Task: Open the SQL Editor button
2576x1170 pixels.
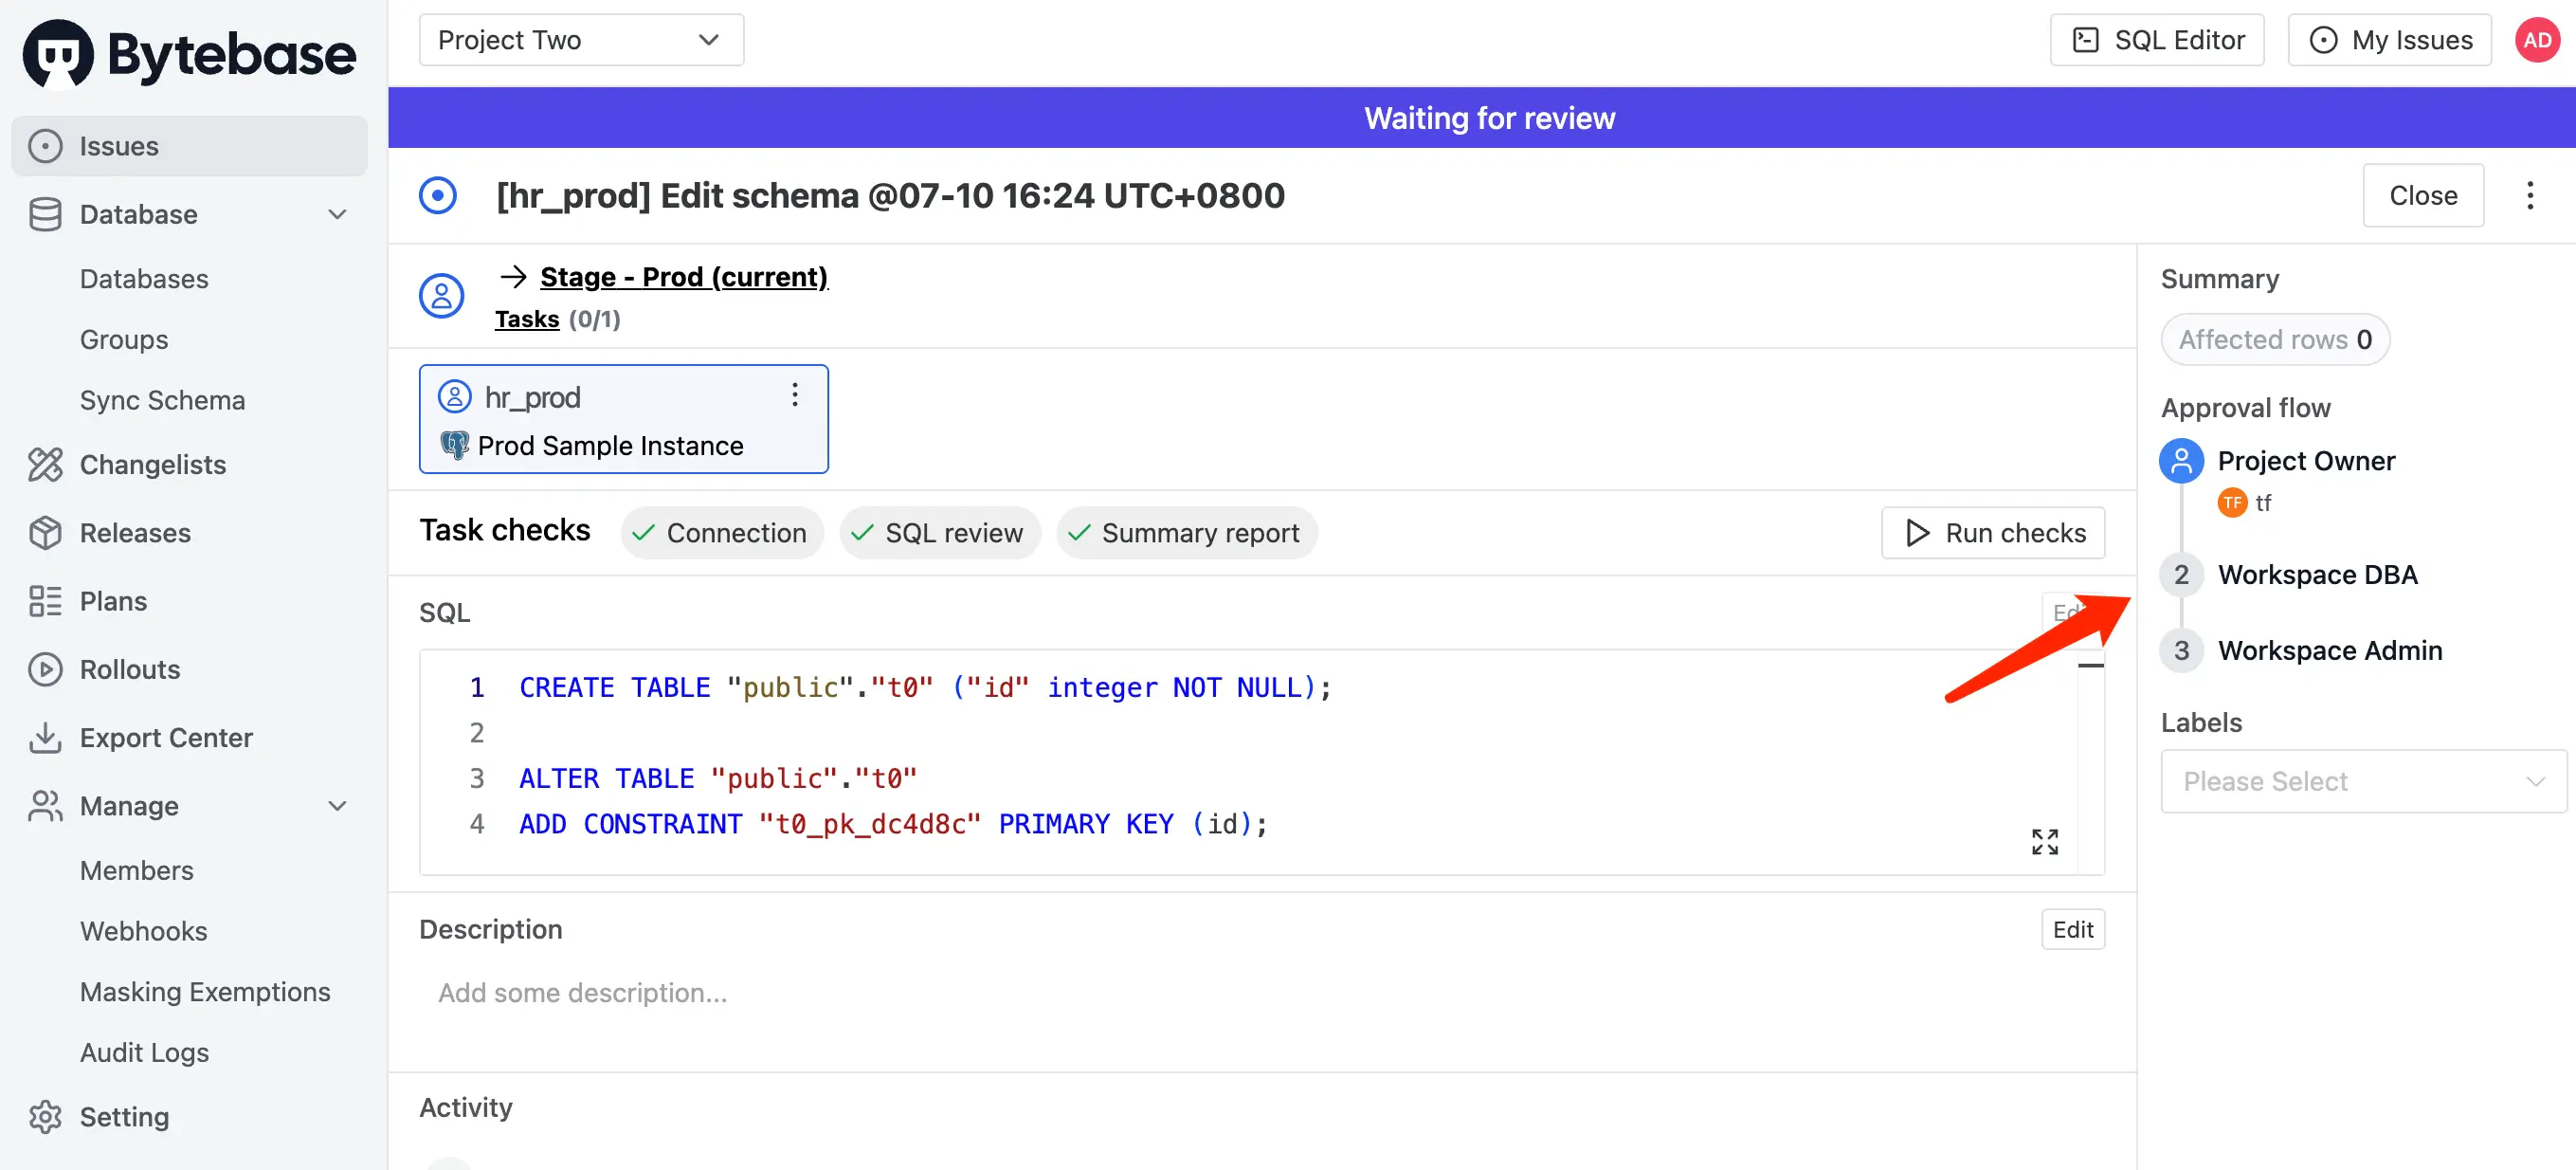Action: [x=2157, y=40]
